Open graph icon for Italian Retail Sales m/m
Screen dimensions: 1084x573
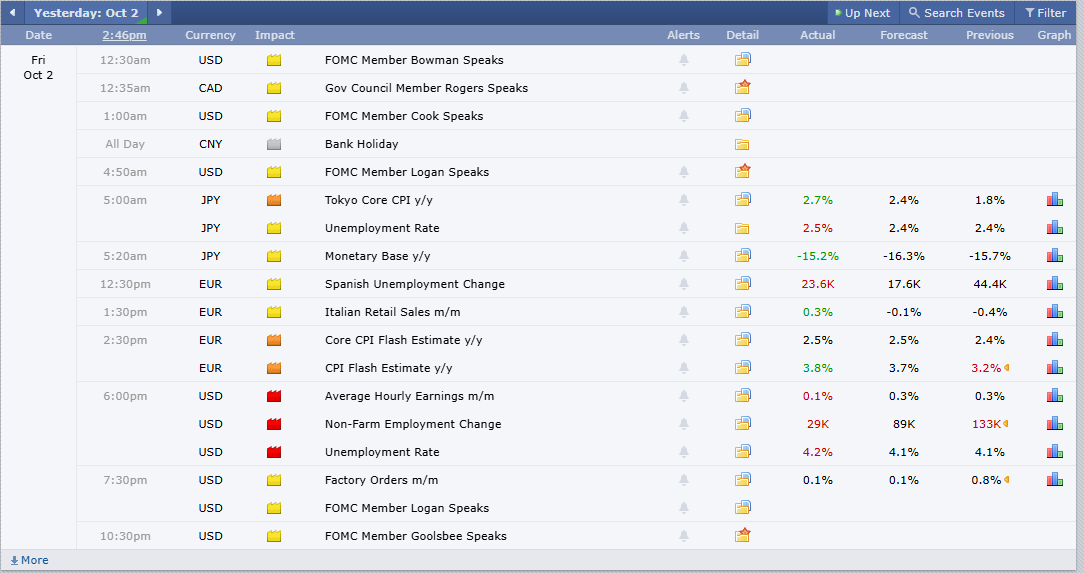point(1054,312)
